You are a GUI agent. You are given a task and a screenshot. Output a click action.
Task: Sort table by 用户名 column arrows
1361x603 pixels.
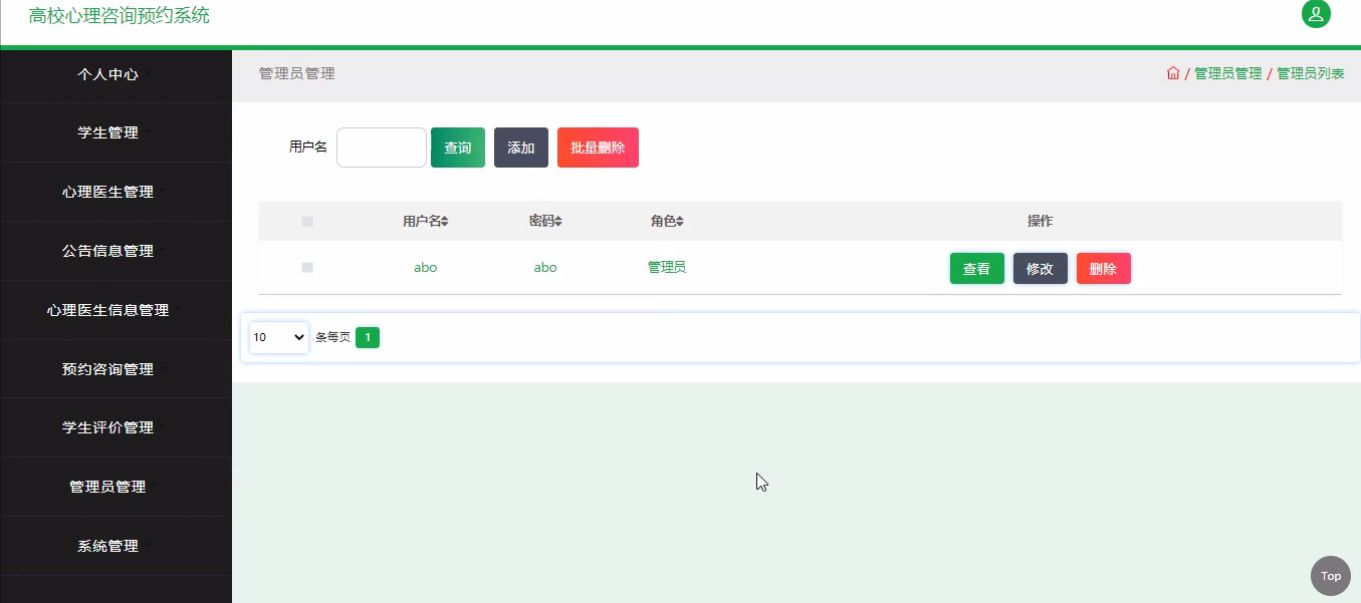point(445,221)
